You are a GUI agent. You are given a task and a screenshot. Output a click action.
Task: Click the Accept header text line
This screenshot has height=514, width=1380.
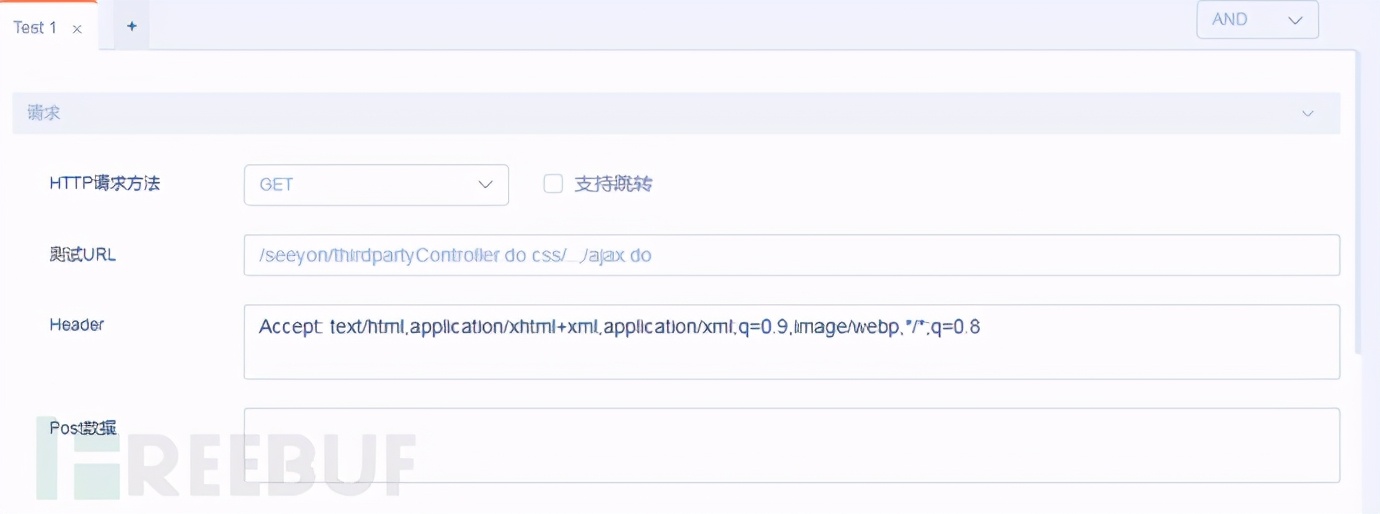(x=619, y=327)
